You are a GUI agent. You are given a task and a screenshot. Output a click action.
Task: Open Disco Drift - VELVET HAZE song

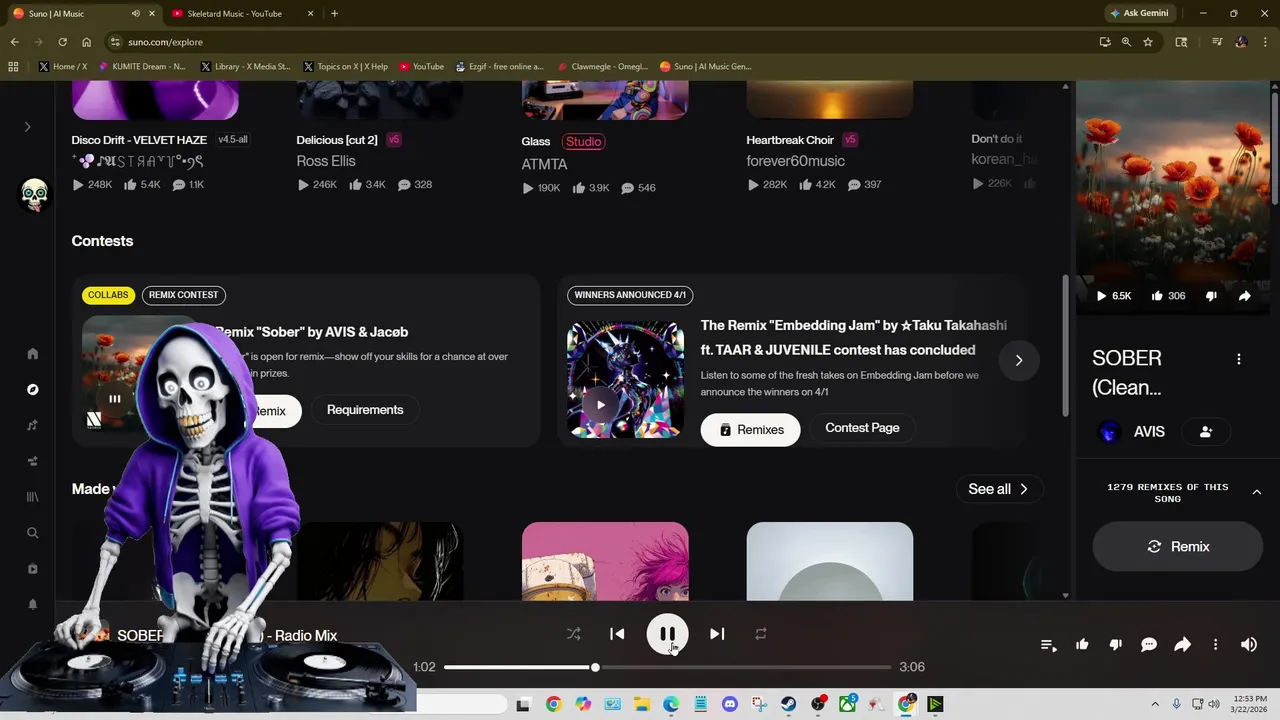pyautogui.click(x=139, y=140)
